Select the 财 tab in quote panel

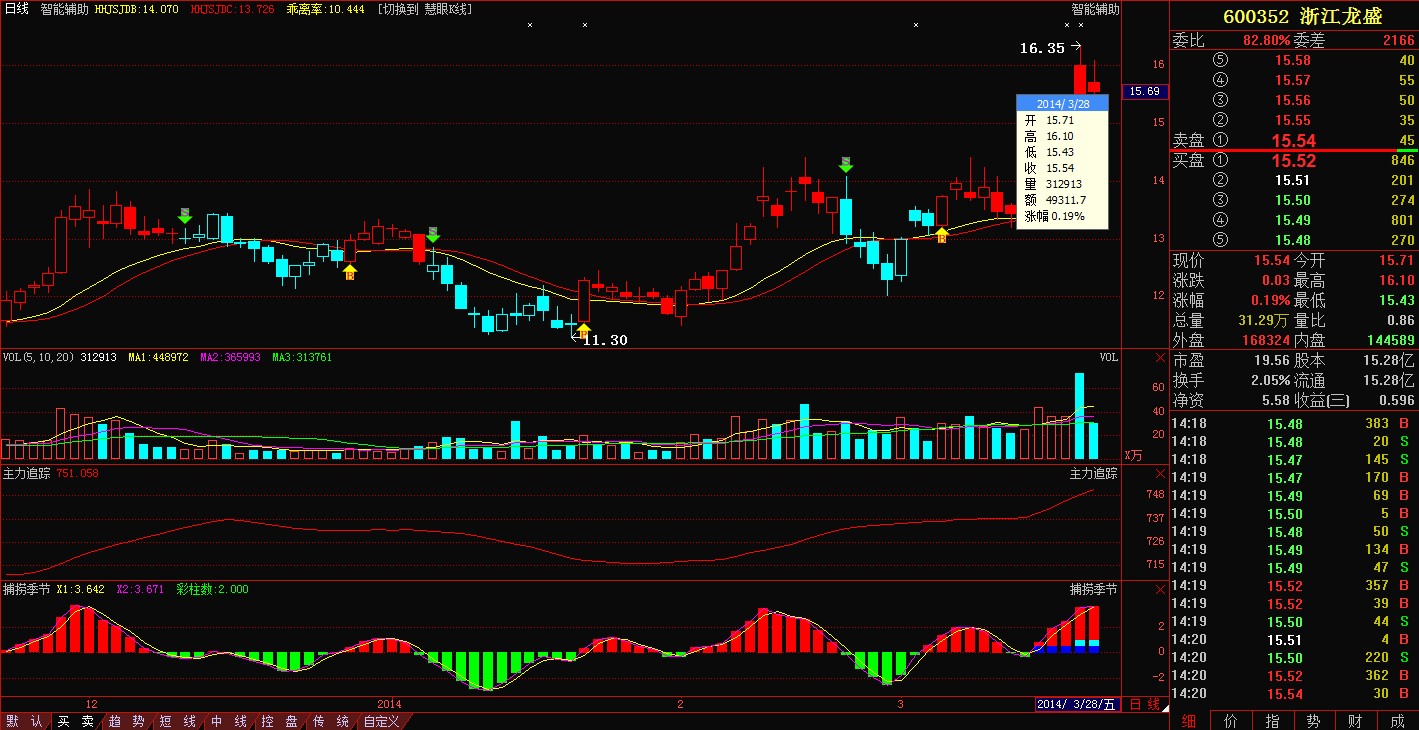pos(1355,720)
